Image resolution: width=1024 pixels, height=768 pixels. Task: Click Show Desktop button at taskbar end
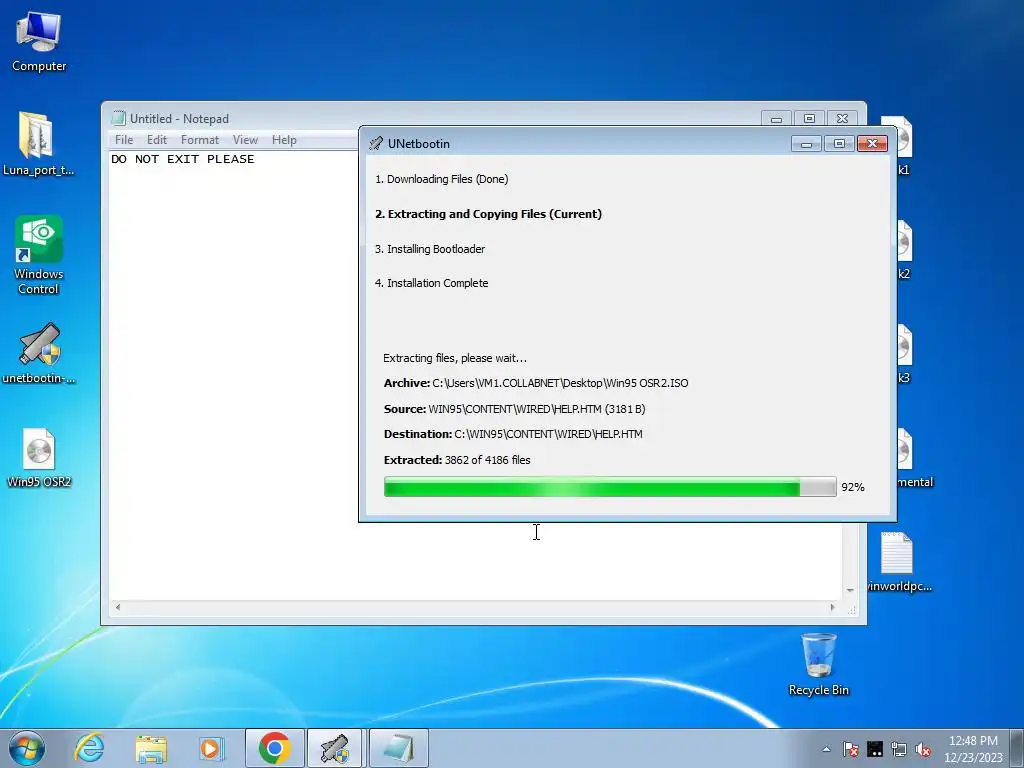tap(1017, 748)
